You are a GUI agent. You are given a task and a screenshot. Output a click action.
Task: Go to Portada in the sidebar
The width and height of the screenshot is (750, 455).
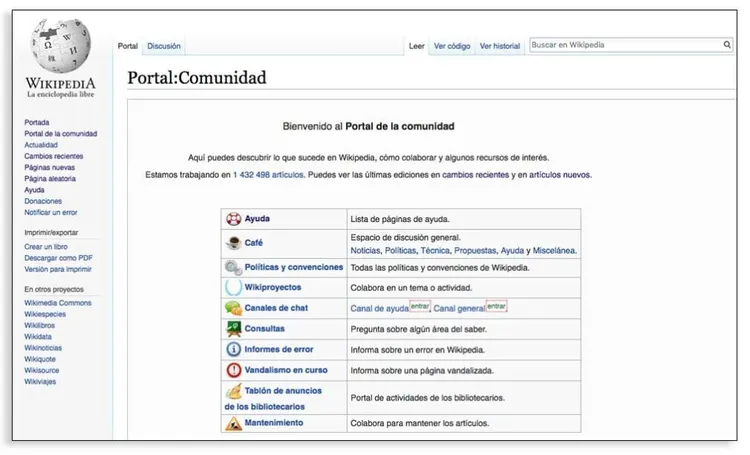(x=37, y=122)
